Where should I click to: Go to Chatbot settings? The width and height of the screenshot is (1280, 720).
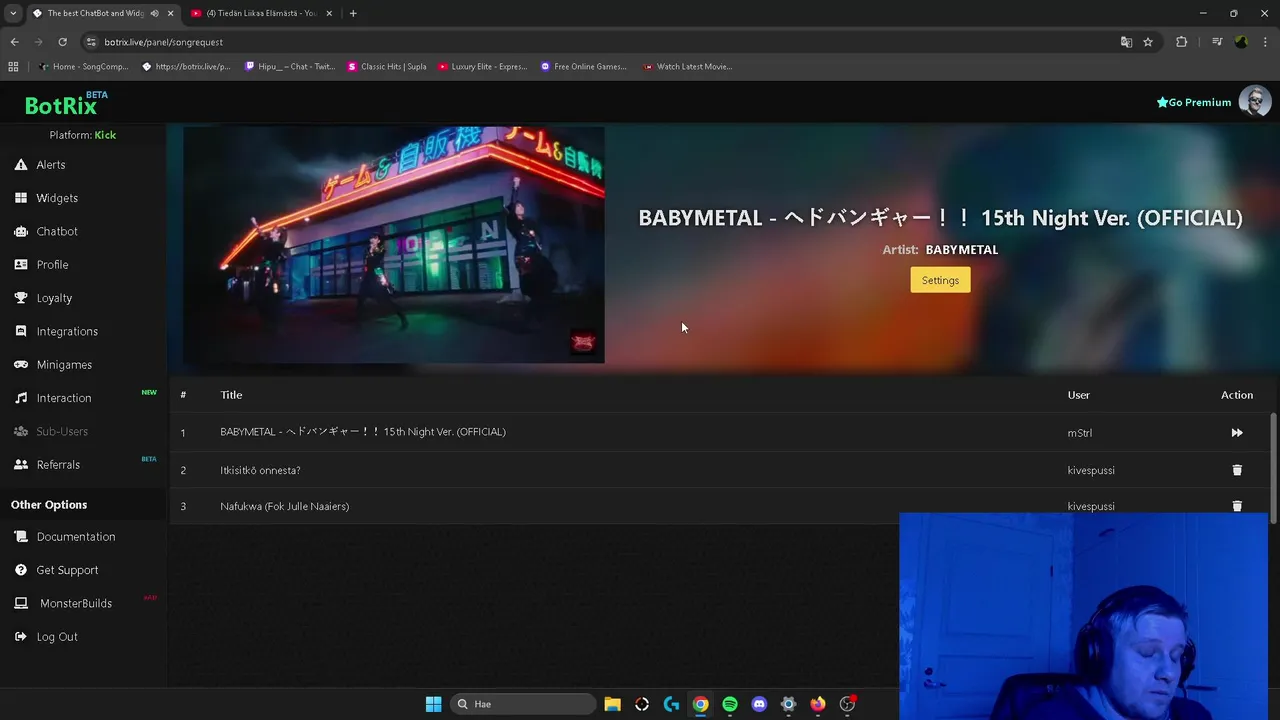57,231
